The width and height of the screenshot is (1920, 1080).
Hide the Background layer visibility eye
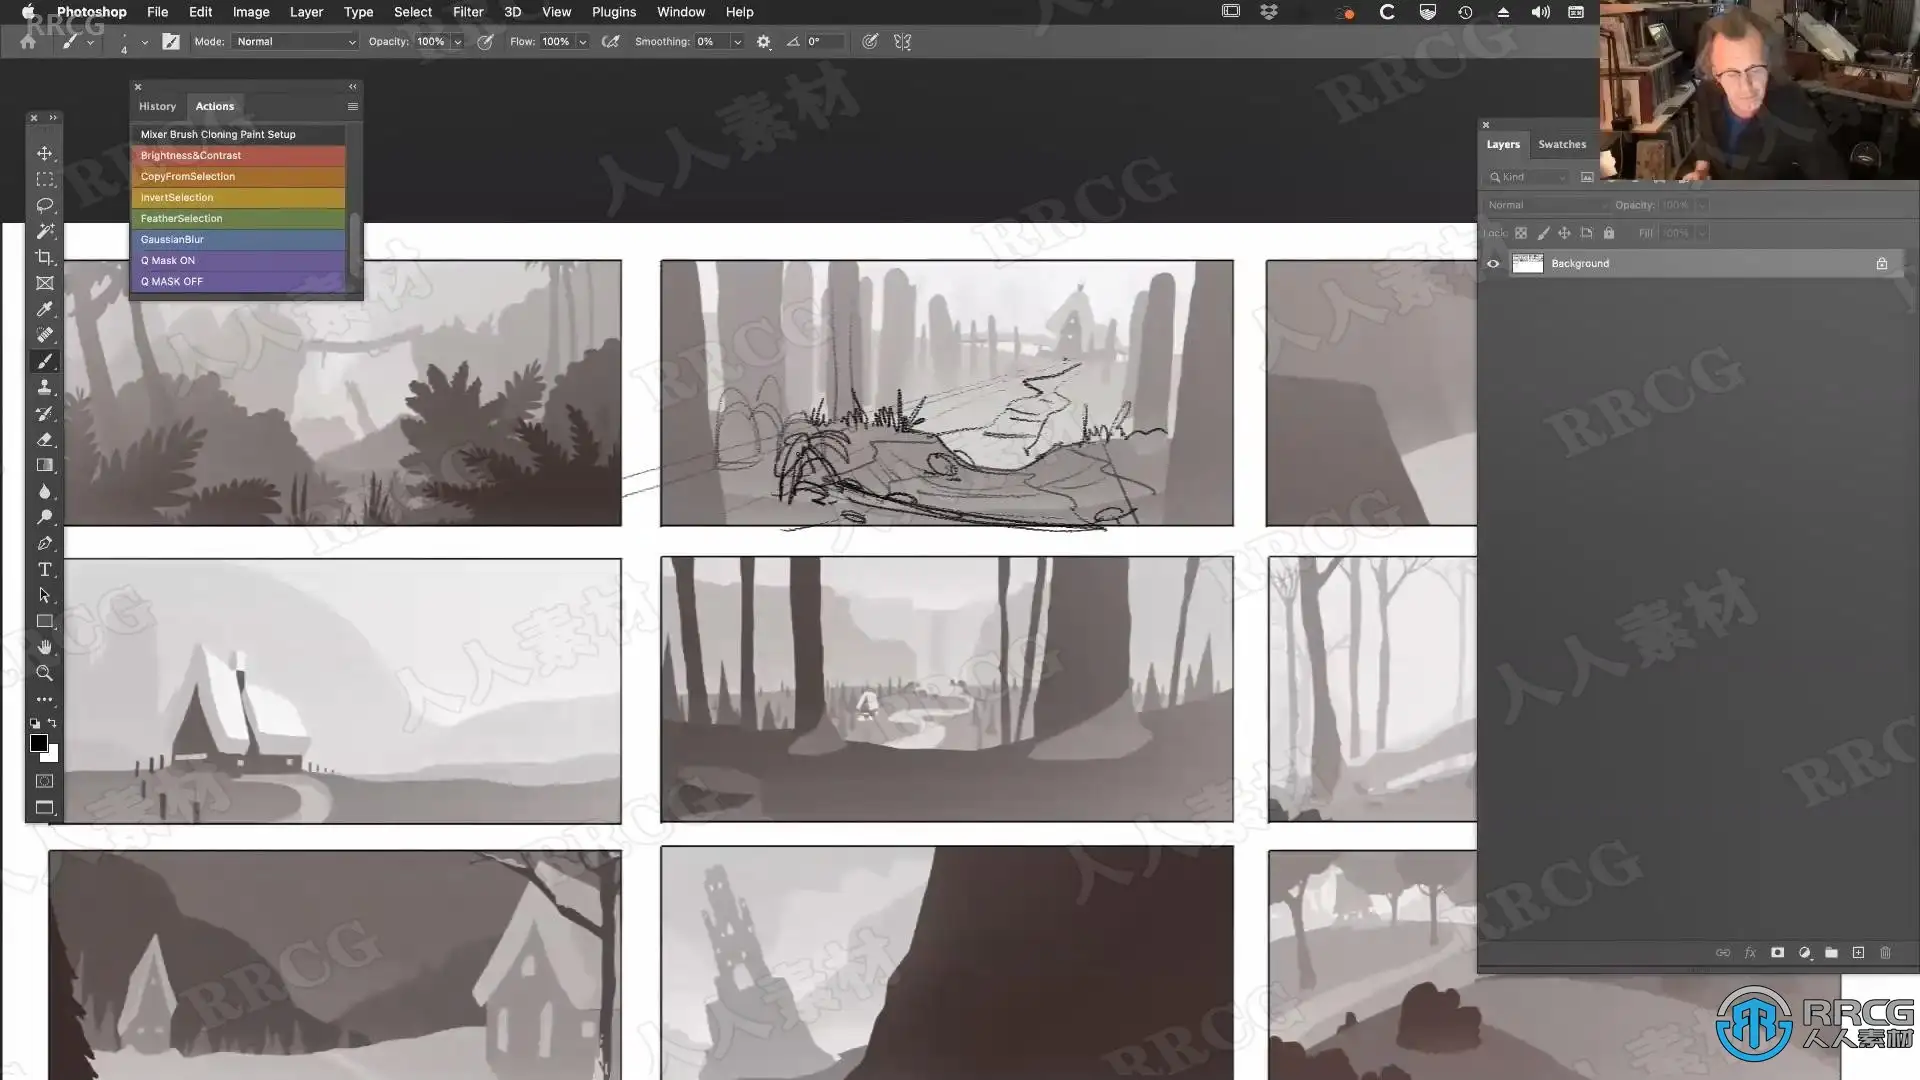pos(1493,264)
